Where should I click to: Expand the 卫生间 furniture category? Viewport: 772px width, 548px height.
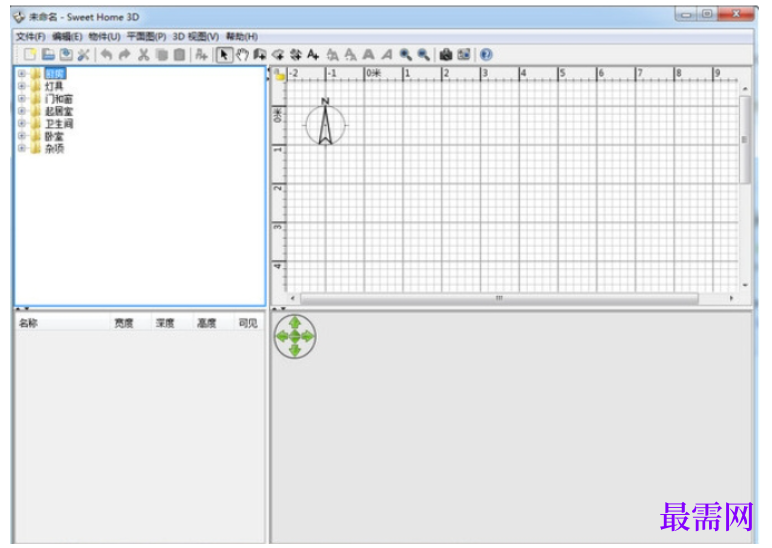pos(22,124)
